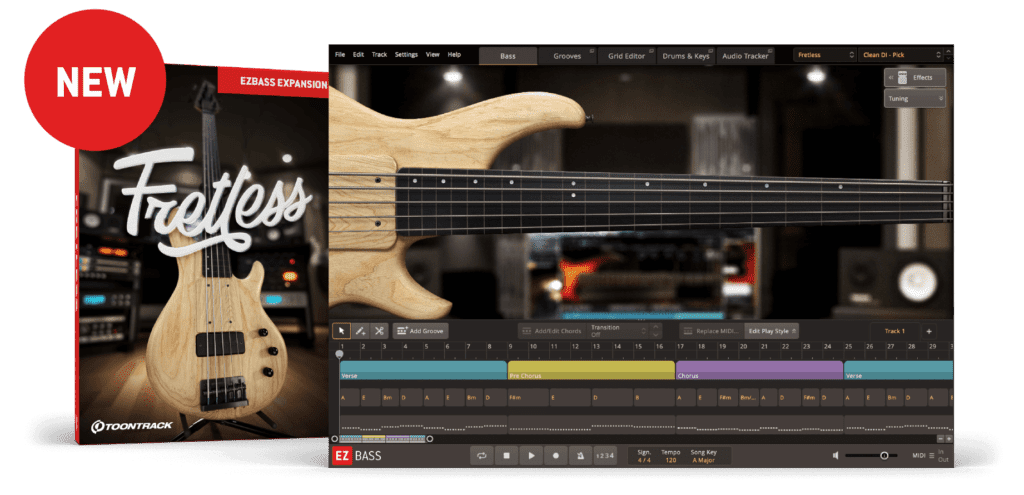Click the time signature 4/4 value
Viewport: 1024px width, 495px height.
(644, 460)
